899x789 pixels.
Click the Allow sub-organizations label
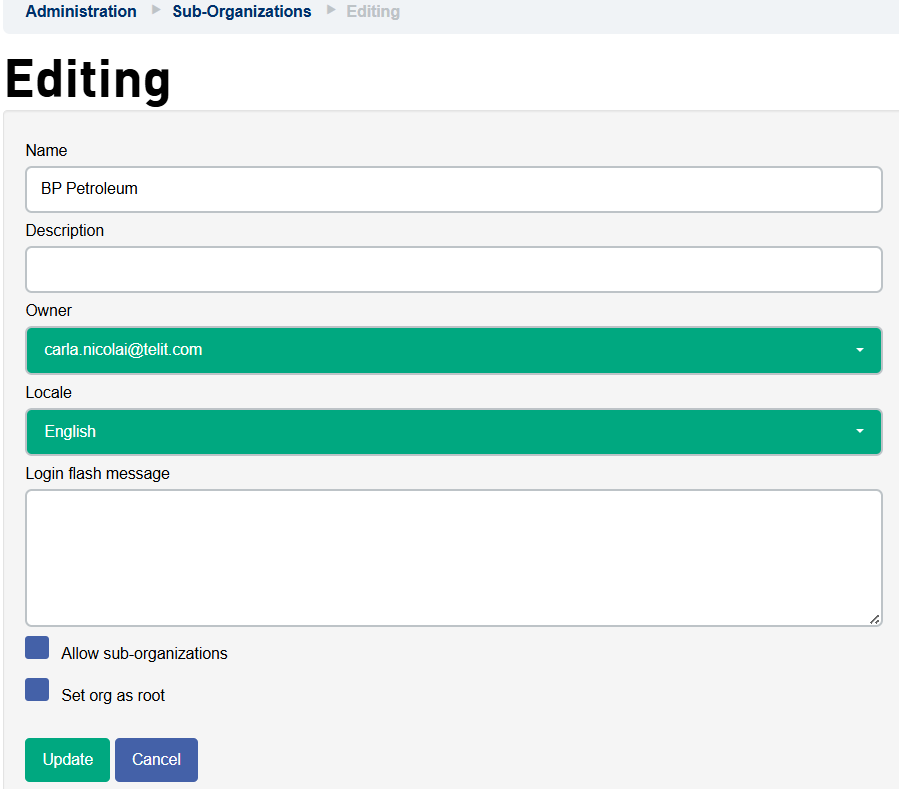pyautogui.click(x=144, y=654)
